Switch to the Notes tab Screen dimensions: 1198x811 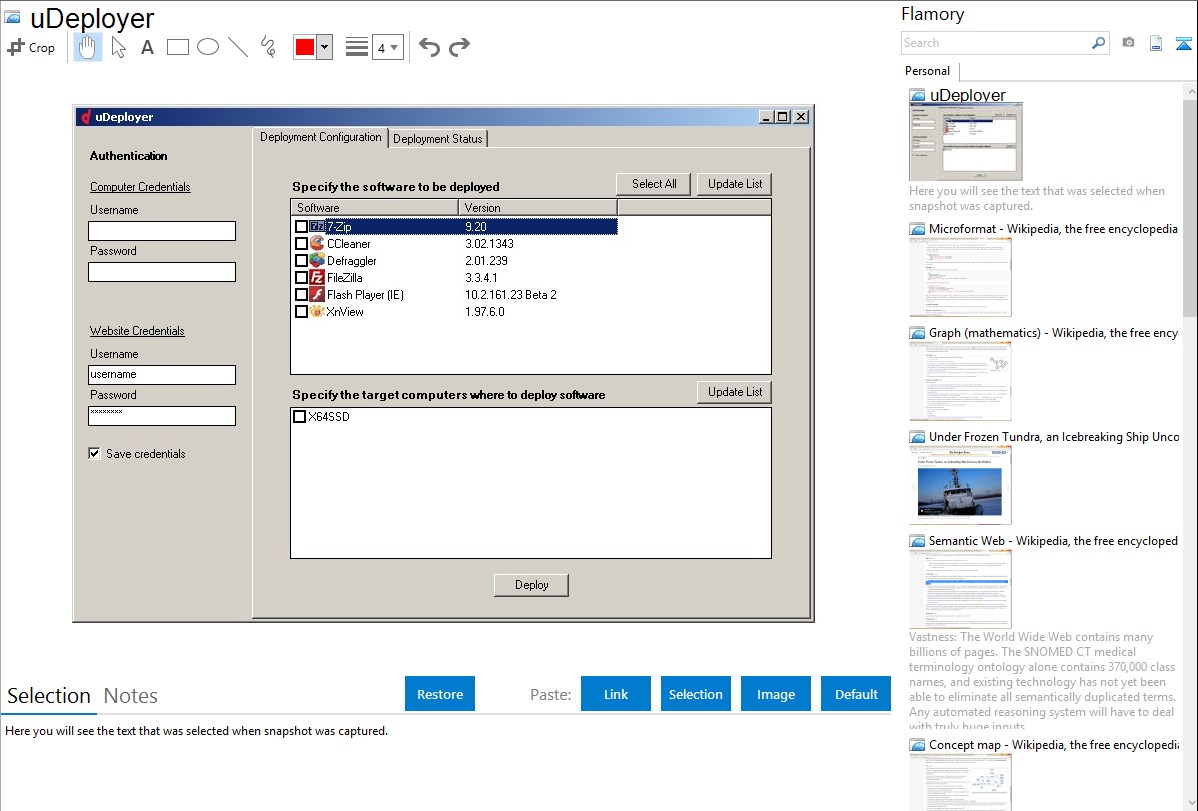(131, 696)
